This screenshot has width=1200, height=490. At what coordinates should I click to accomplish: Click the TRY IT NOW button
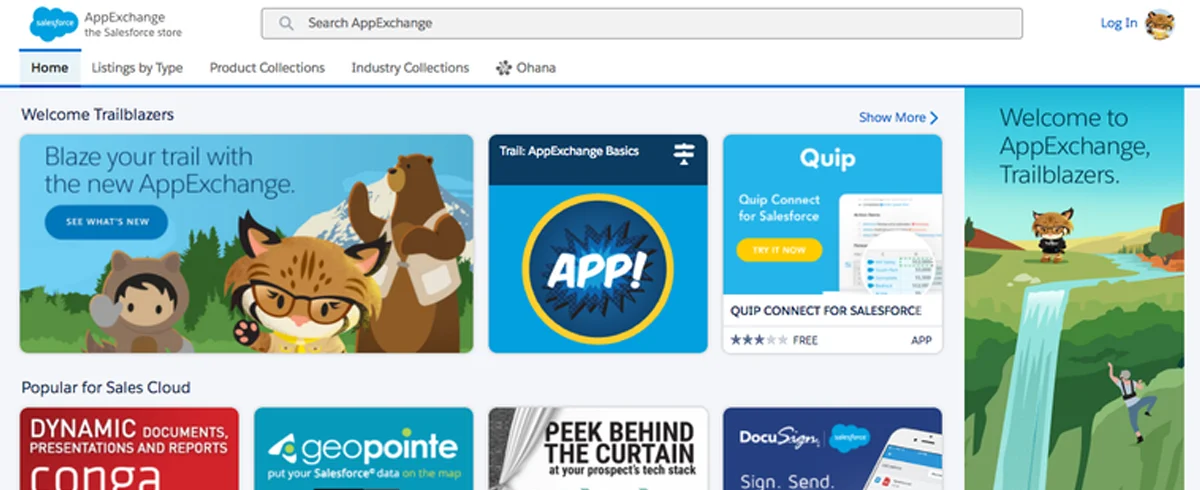click(779, 250)
